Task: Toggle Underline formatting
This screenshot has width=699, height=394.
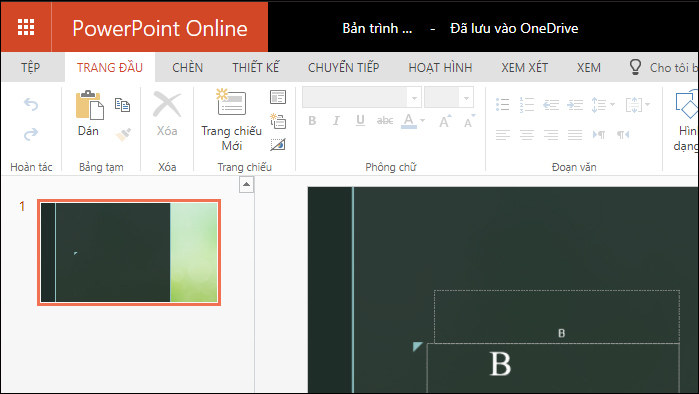Action: coord(360,121)
